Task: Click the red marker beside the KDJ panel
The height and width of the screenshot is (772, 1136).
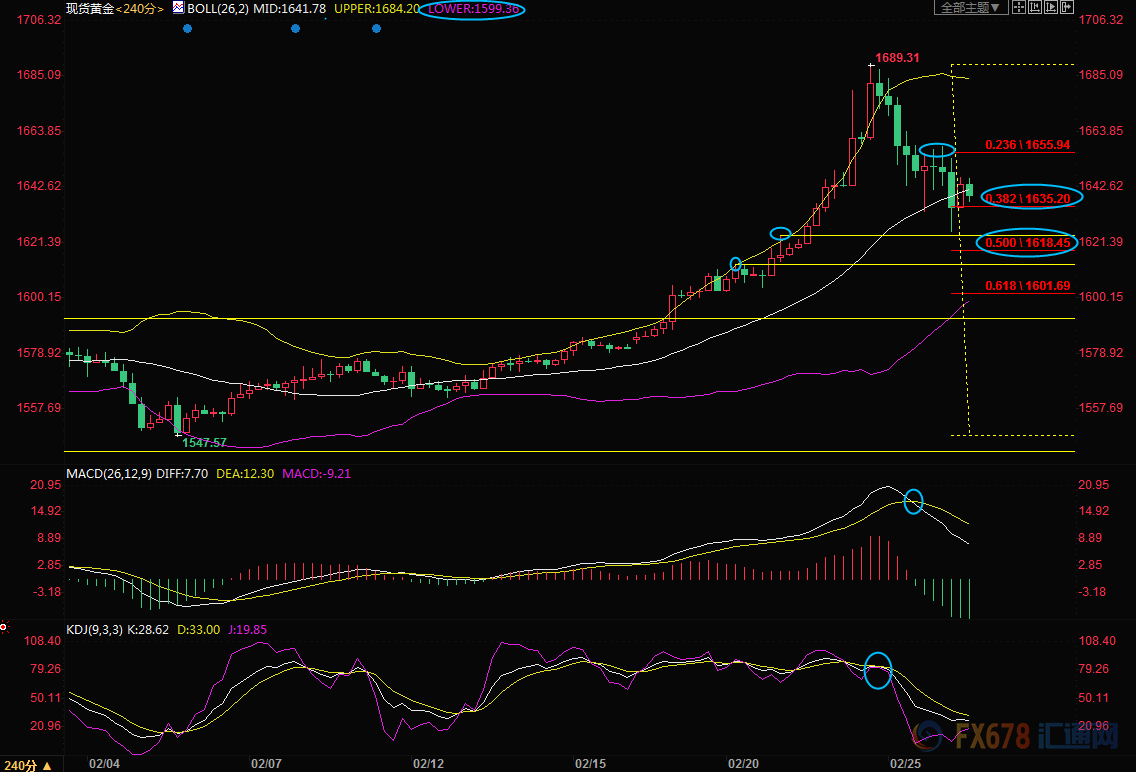Action: pyautogui.click(x=4, y=626)
